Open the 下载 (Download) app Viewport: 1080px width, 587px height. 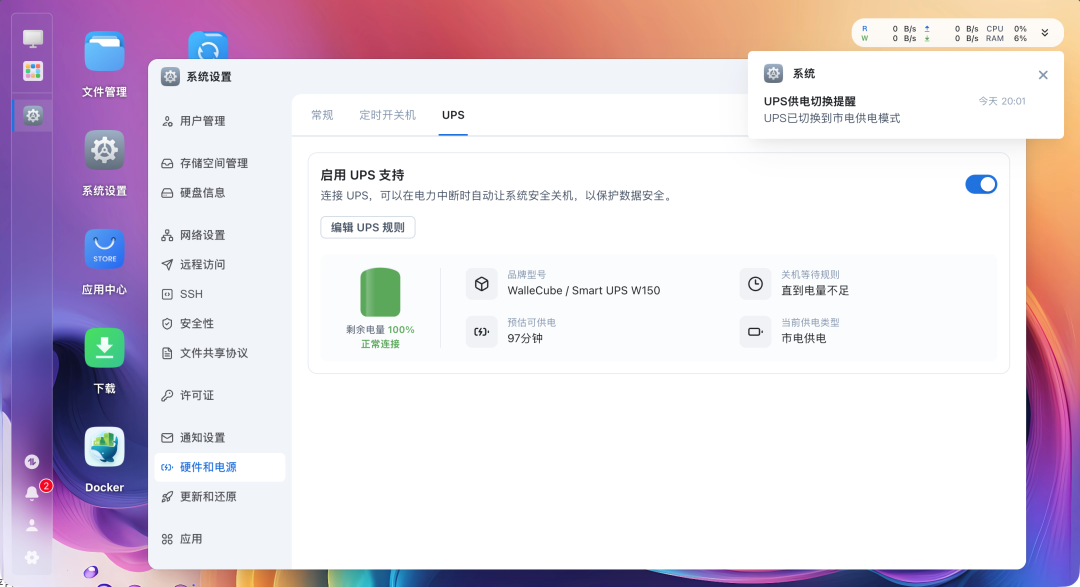click(104, 349)
